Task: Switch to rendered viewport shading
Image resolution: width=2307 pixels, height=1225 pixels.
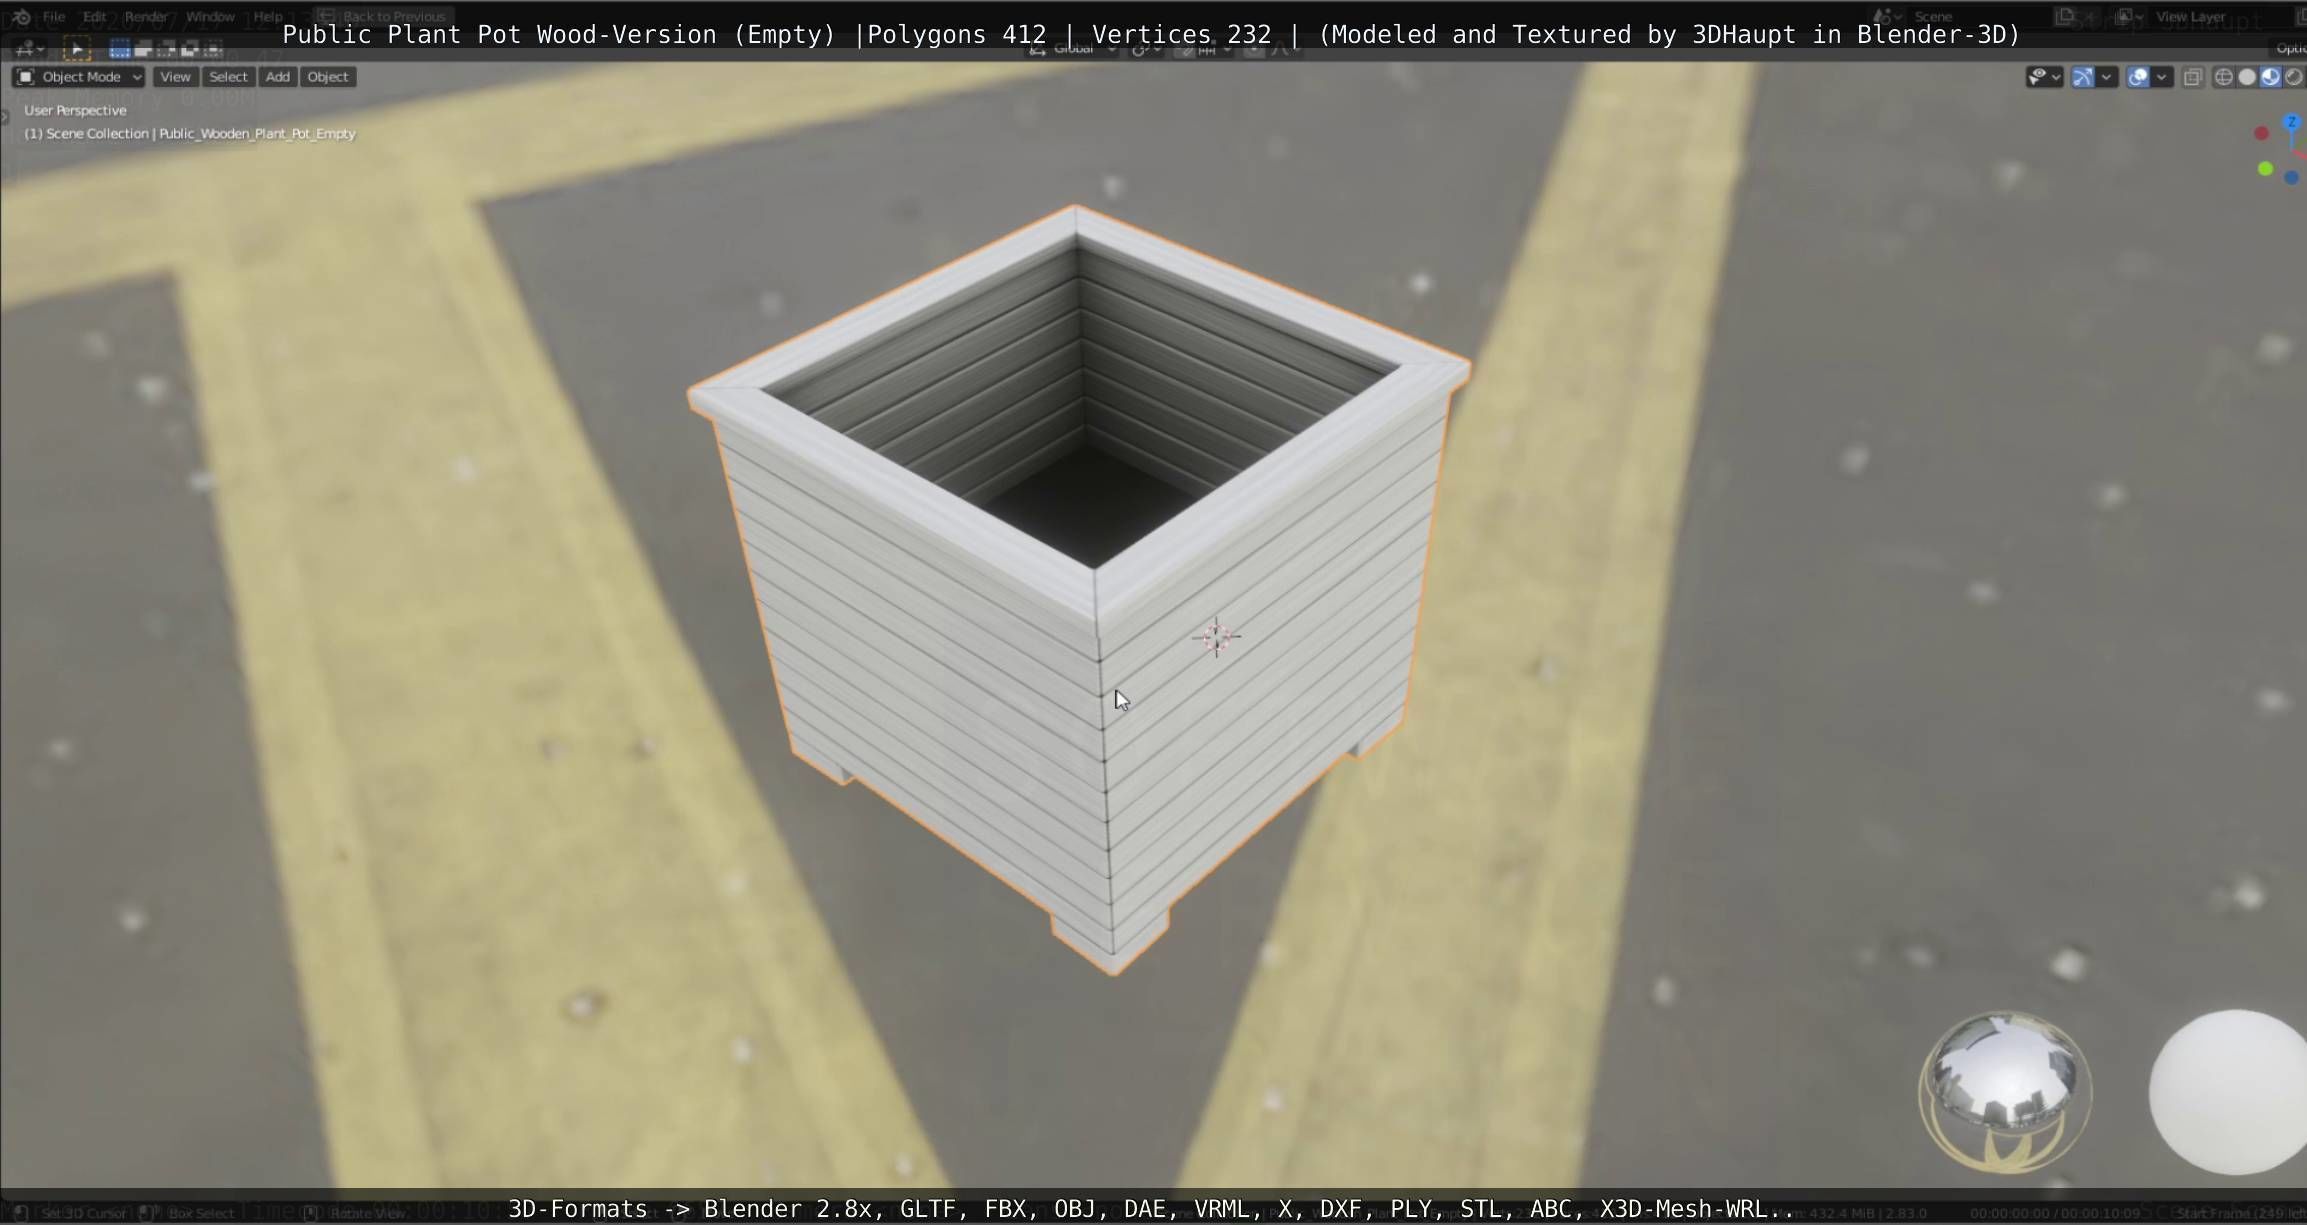Action: point(2293,77)
